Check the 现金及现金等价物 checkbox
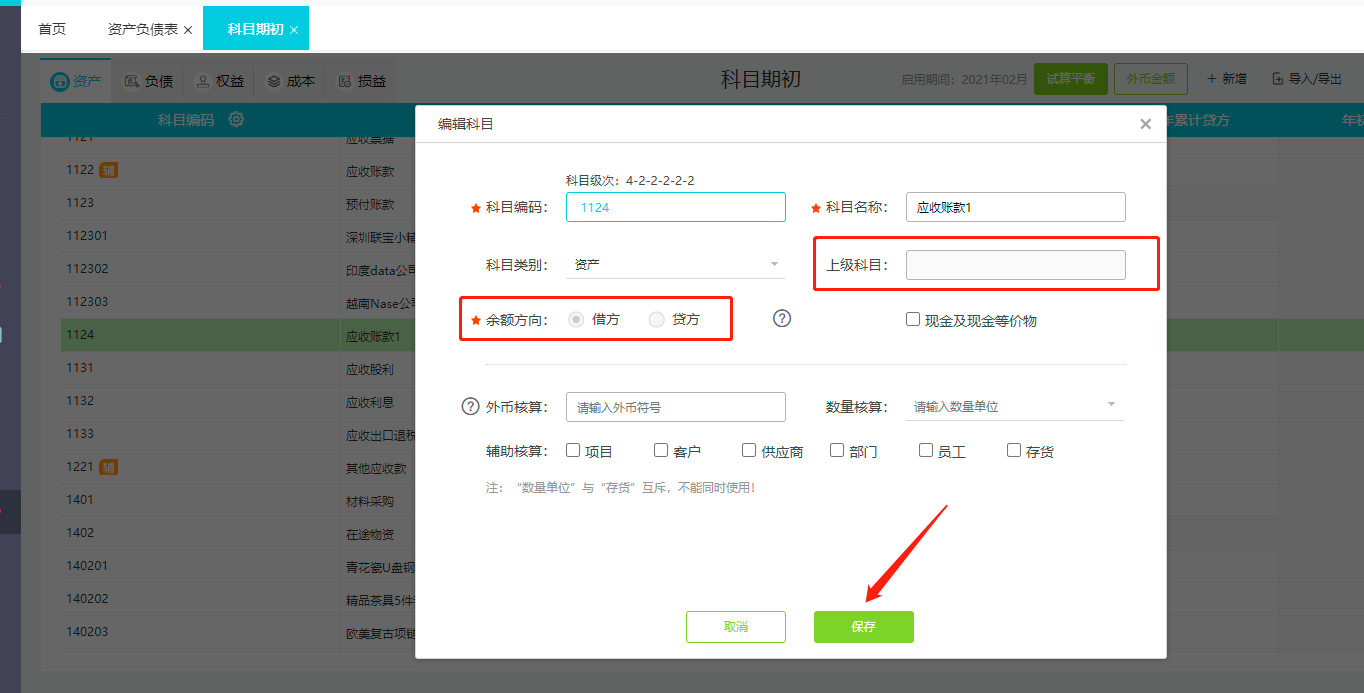 coord(912,319)
